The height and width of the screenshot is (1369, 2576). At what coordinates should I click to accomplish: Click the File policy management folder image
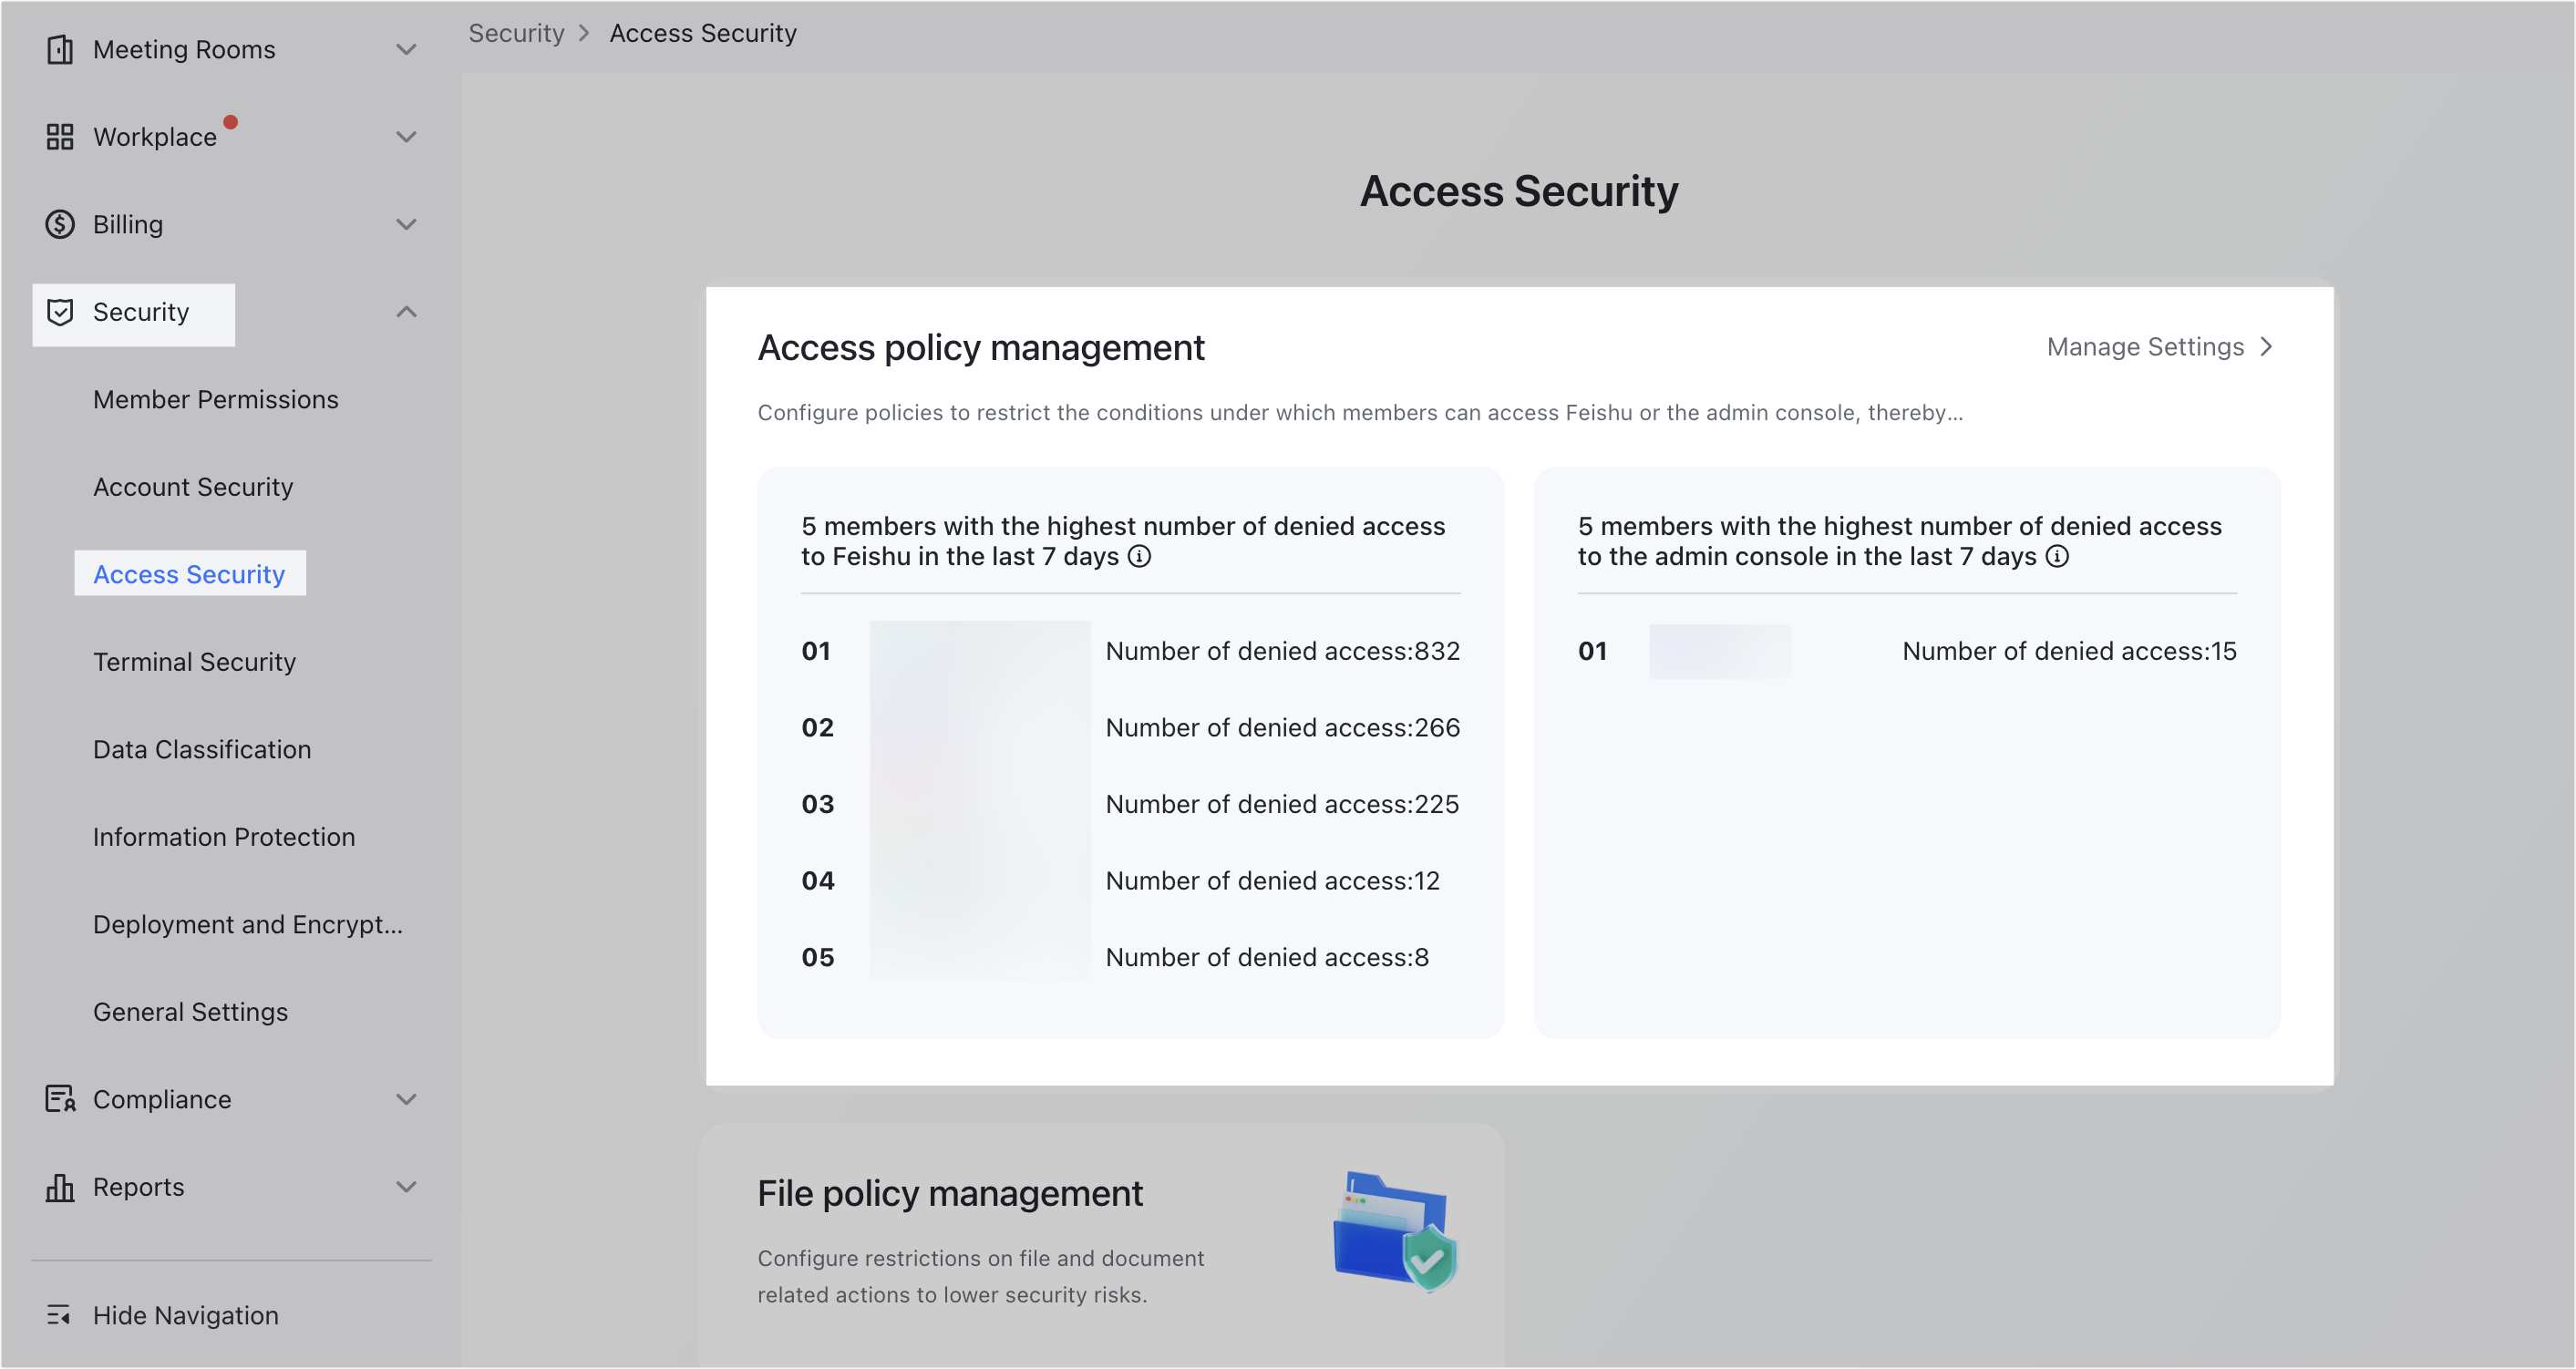tap(1395, 1232)
